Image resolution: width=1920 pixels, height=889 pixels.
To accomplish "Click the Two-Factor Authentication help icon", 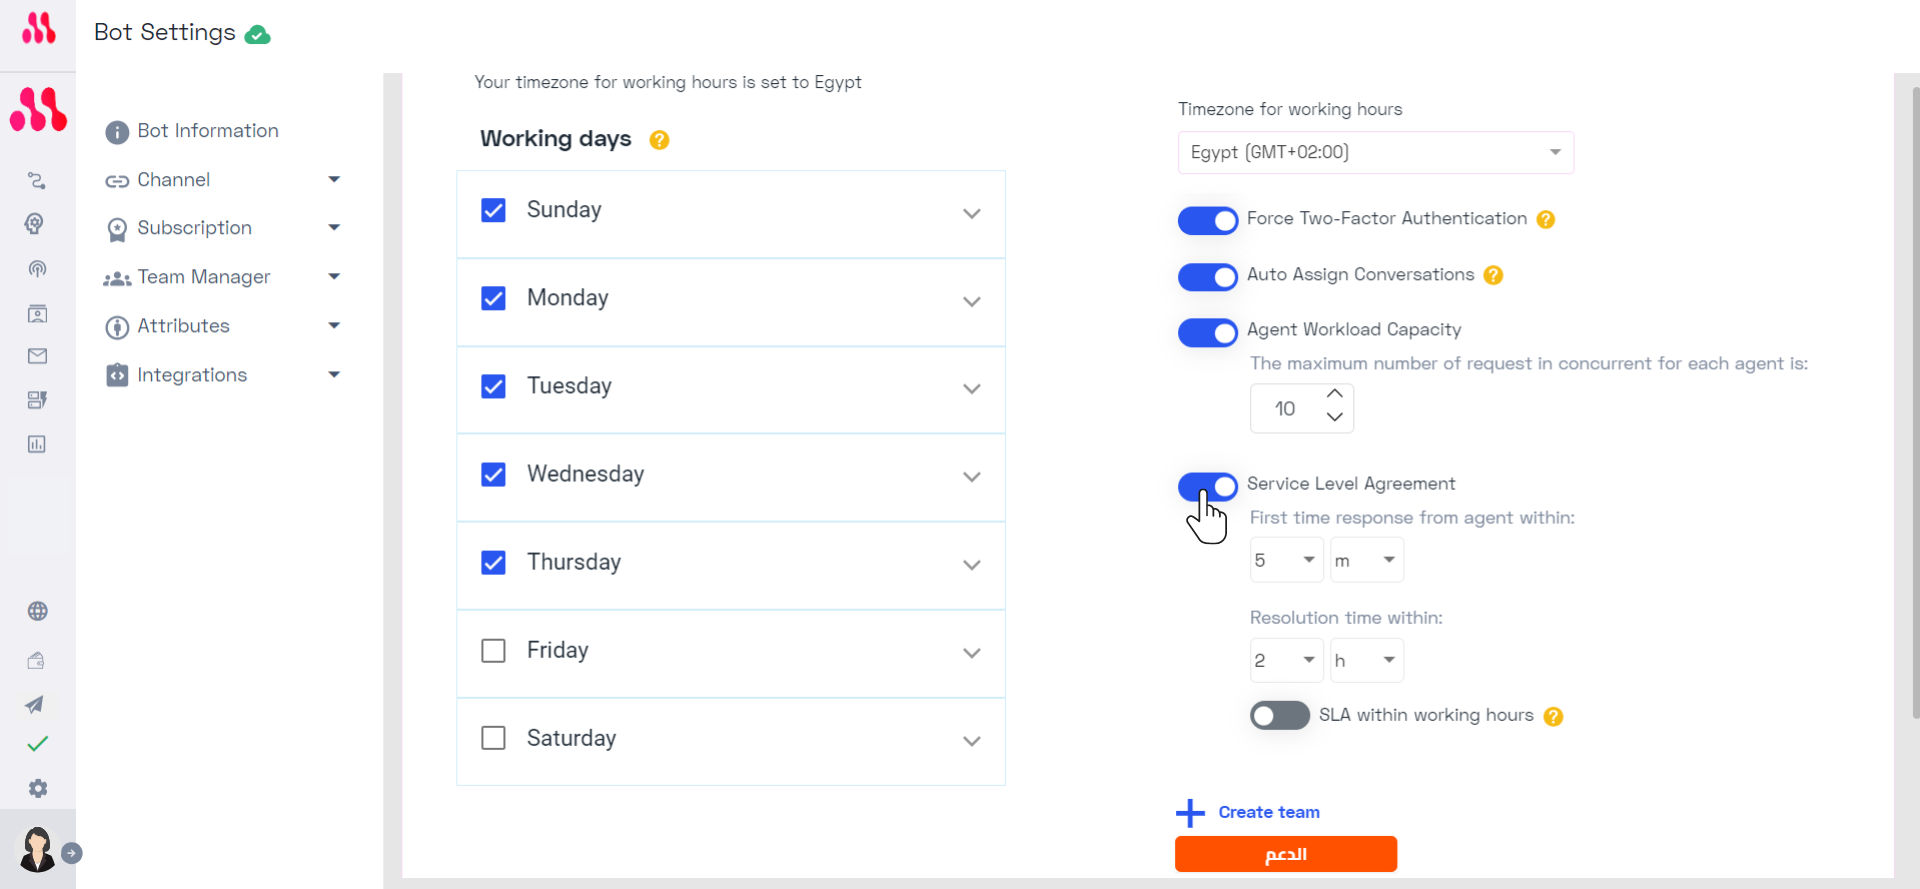I will (x=1546, y=219).
